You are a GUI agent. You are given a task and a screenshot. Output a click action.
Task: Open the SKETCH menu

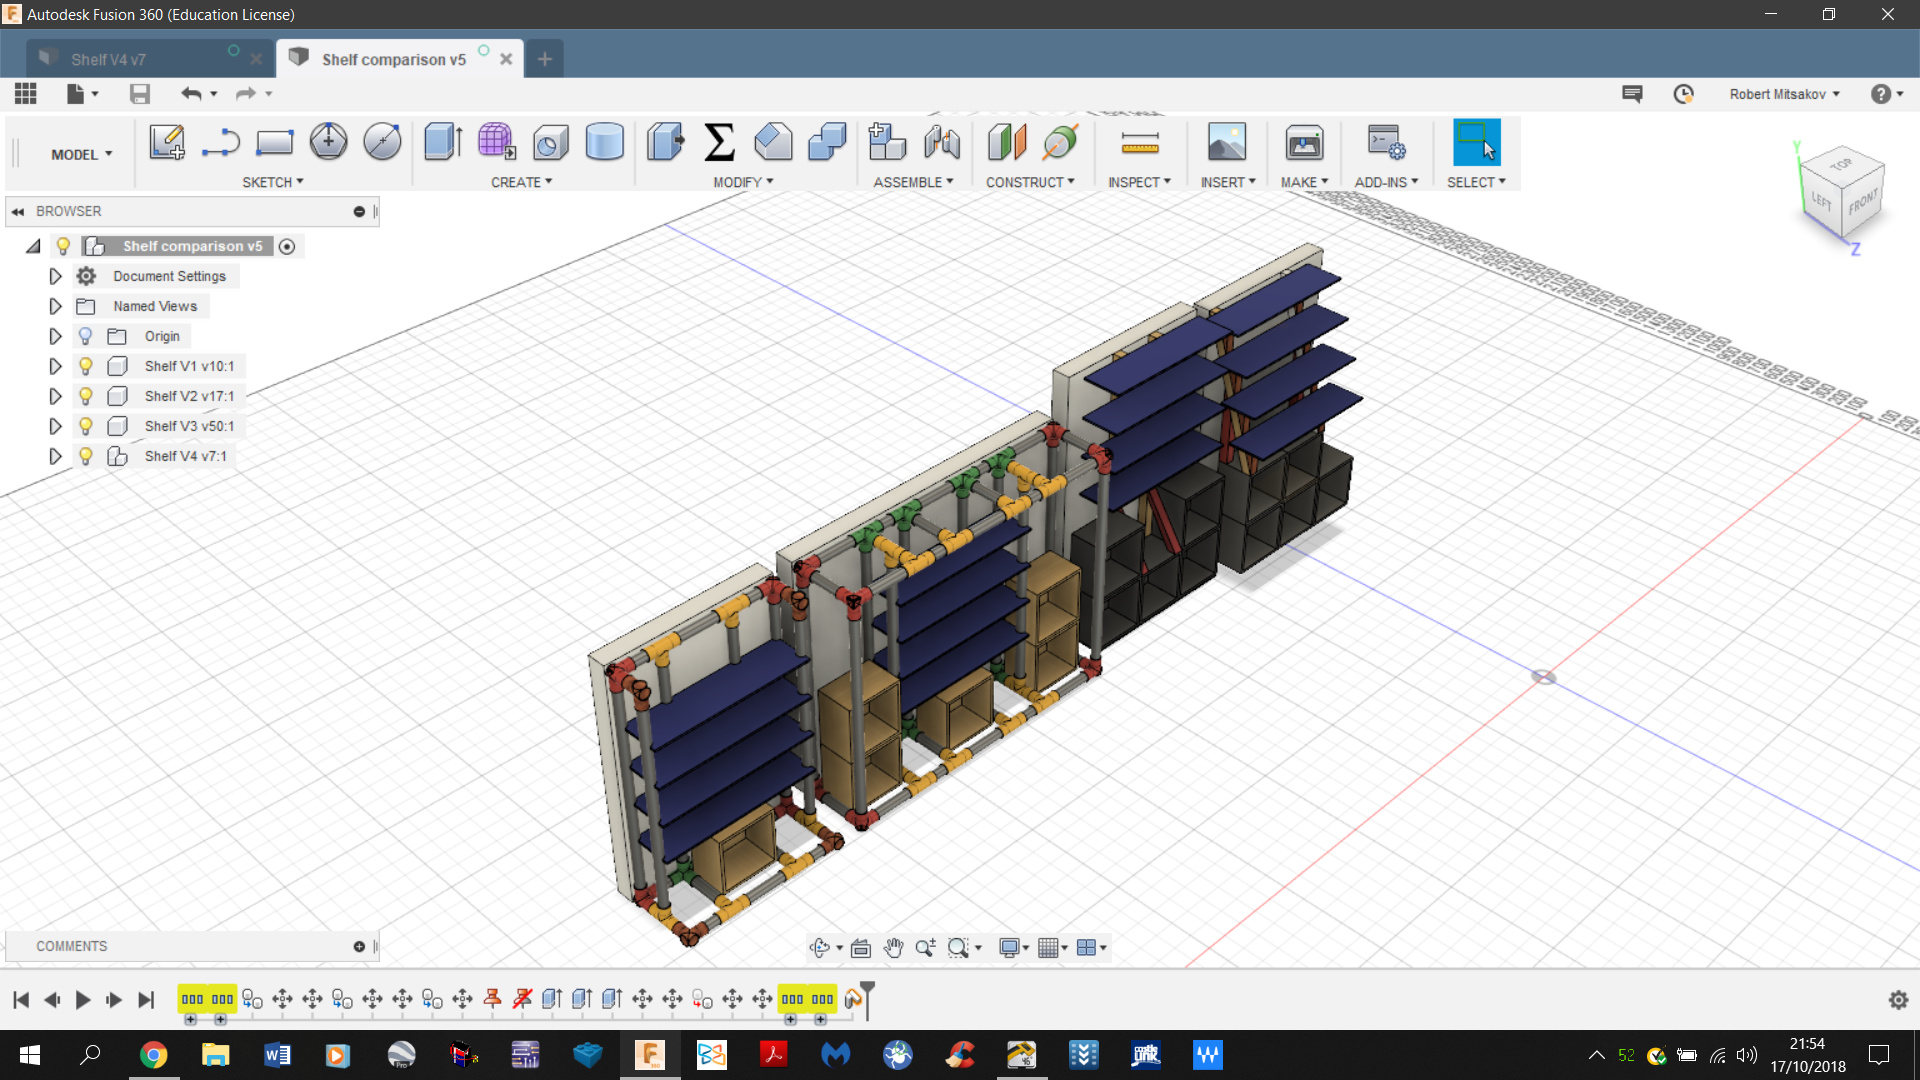click(x=272, y=182)
